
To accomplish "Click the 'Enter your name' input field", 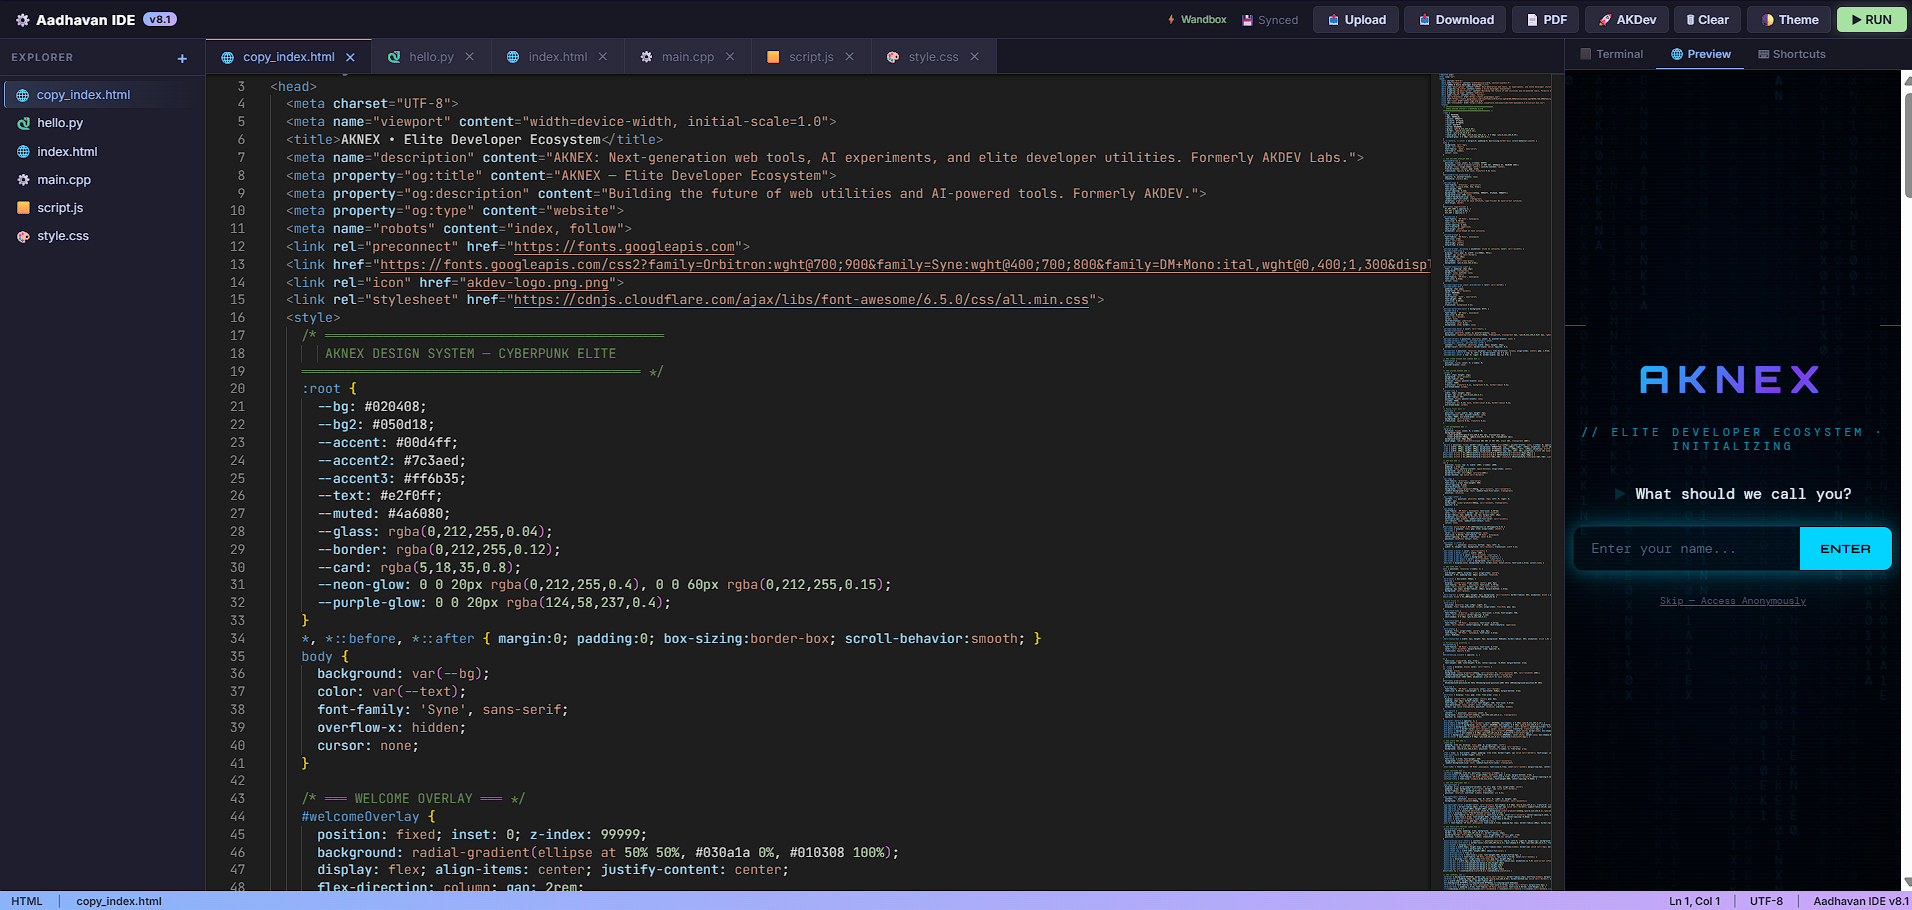I will 1687,549.
